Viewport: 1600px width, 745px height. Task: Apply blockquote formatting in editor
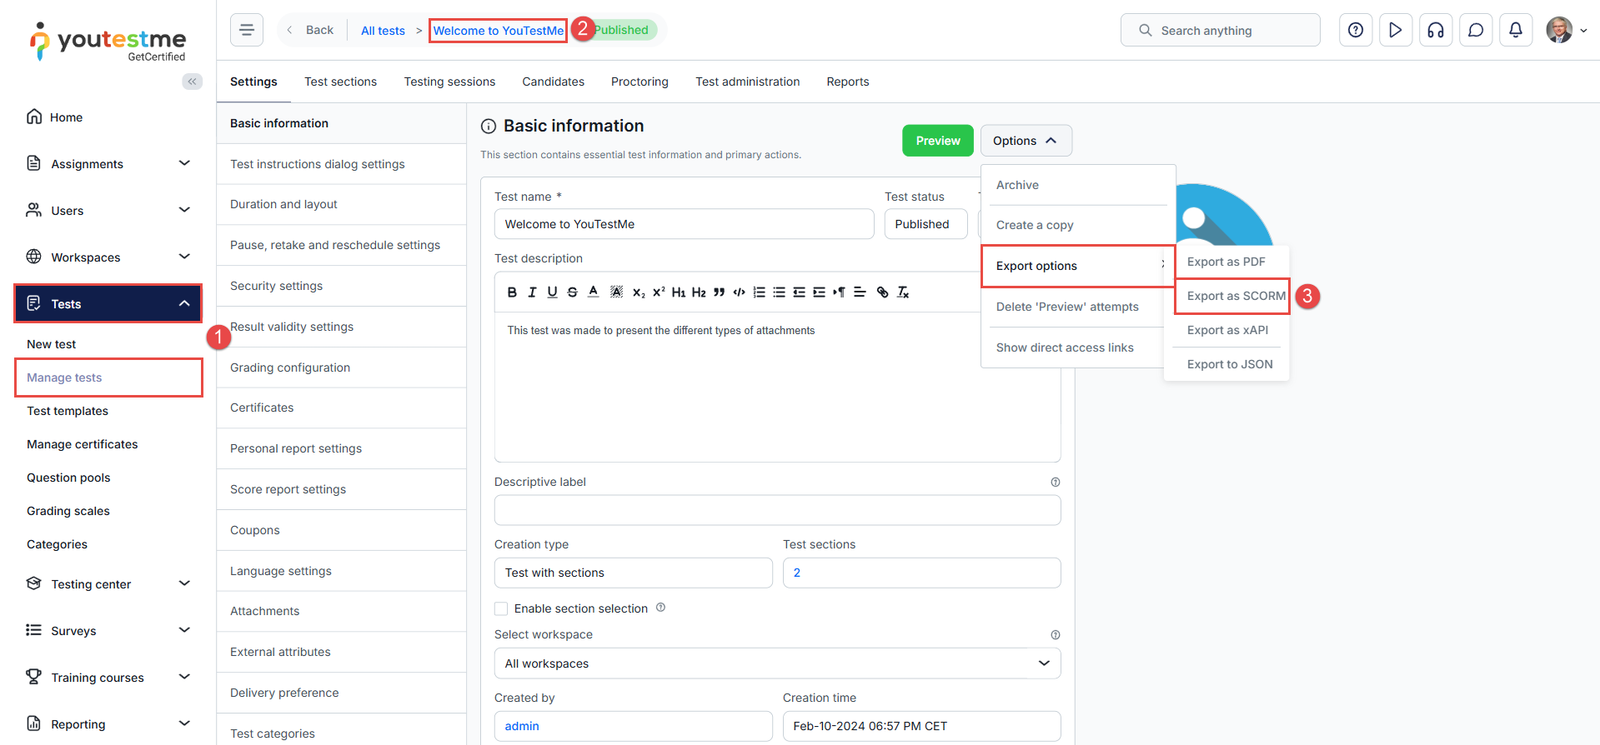tap(719, 292)
